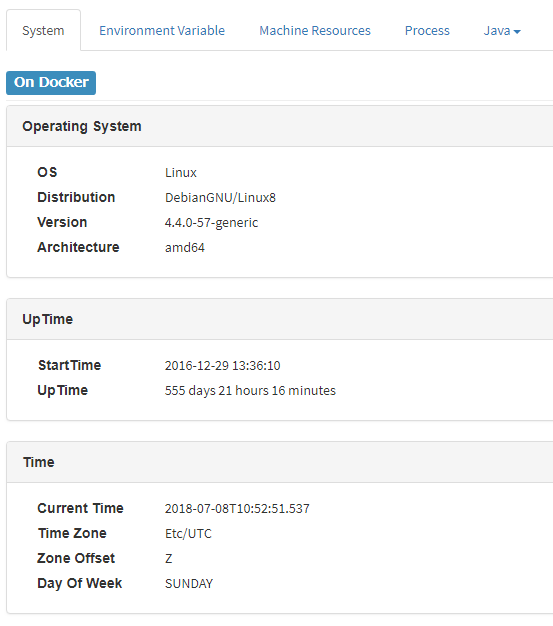Click the UpTime panel header

point(279,319)
